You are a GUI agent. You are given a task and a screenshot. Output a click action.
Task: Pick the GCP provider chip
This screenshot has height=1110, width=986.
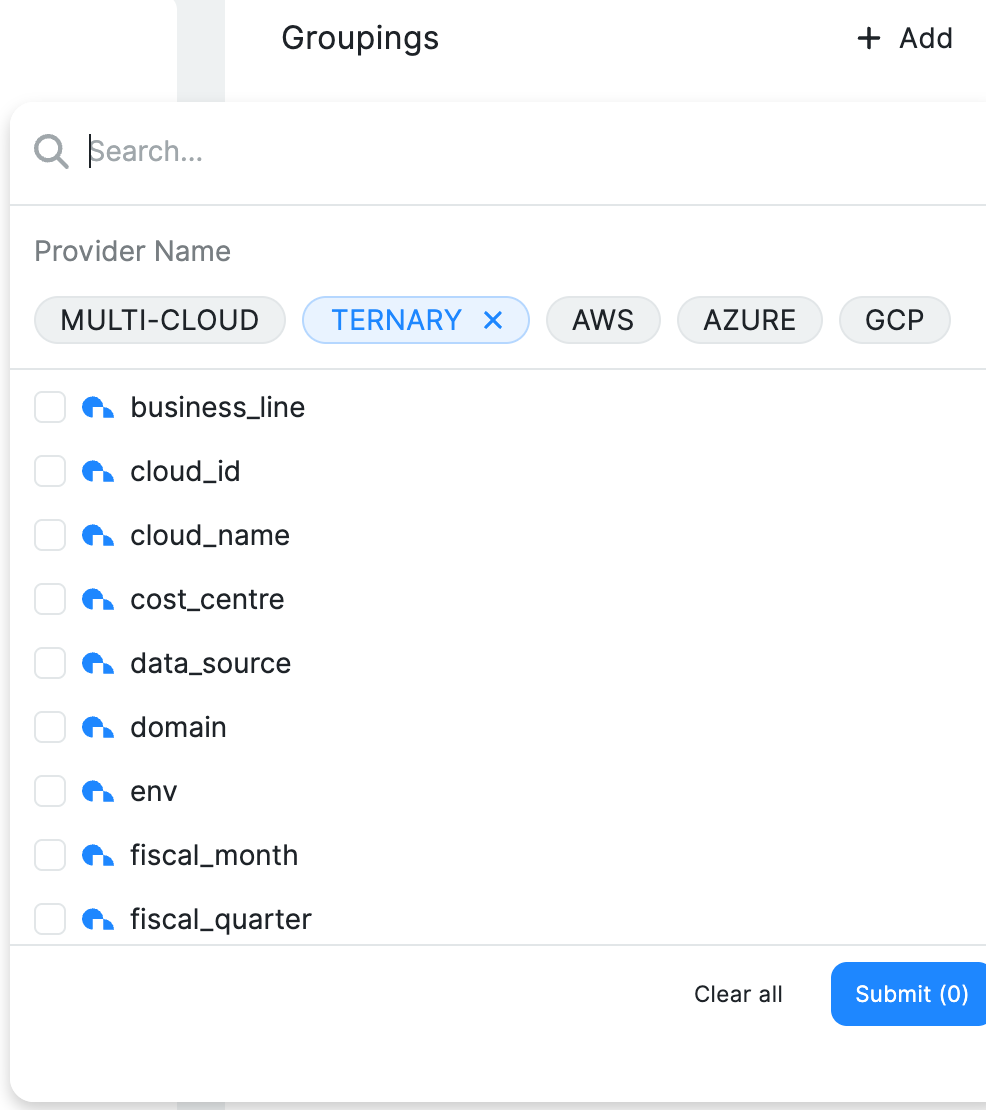coord(895,320)
